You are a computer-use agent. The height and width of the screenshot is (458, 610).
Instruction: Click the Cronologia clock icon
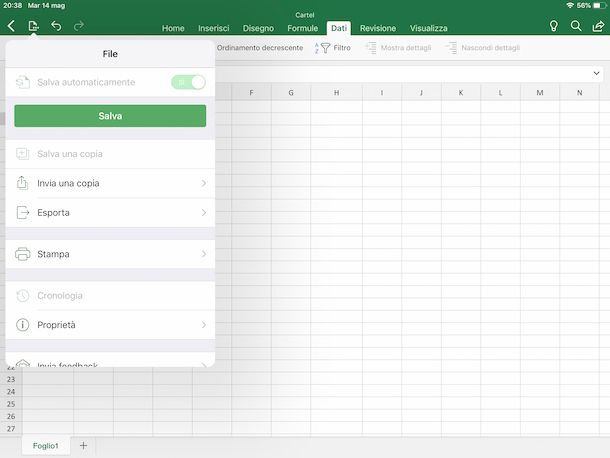pyautogui.click(x=23, y=295)
